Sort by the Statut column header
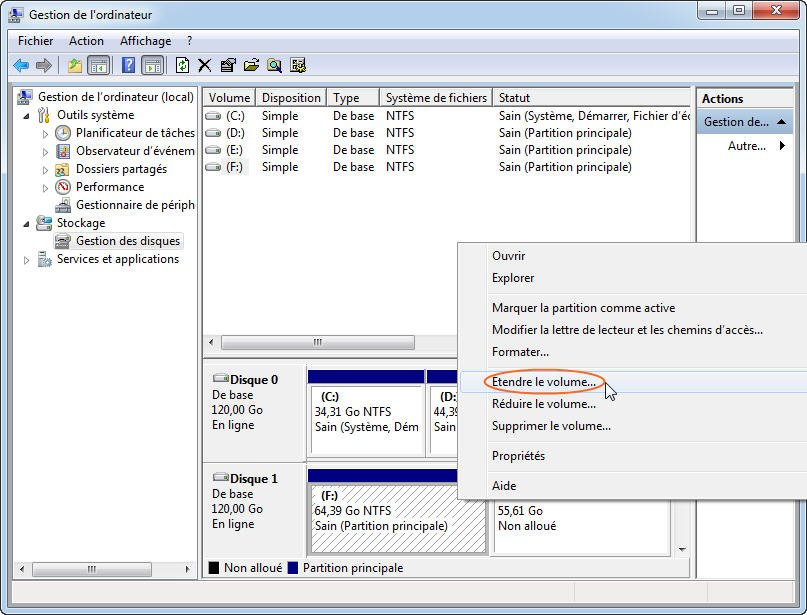 [591, 98]
